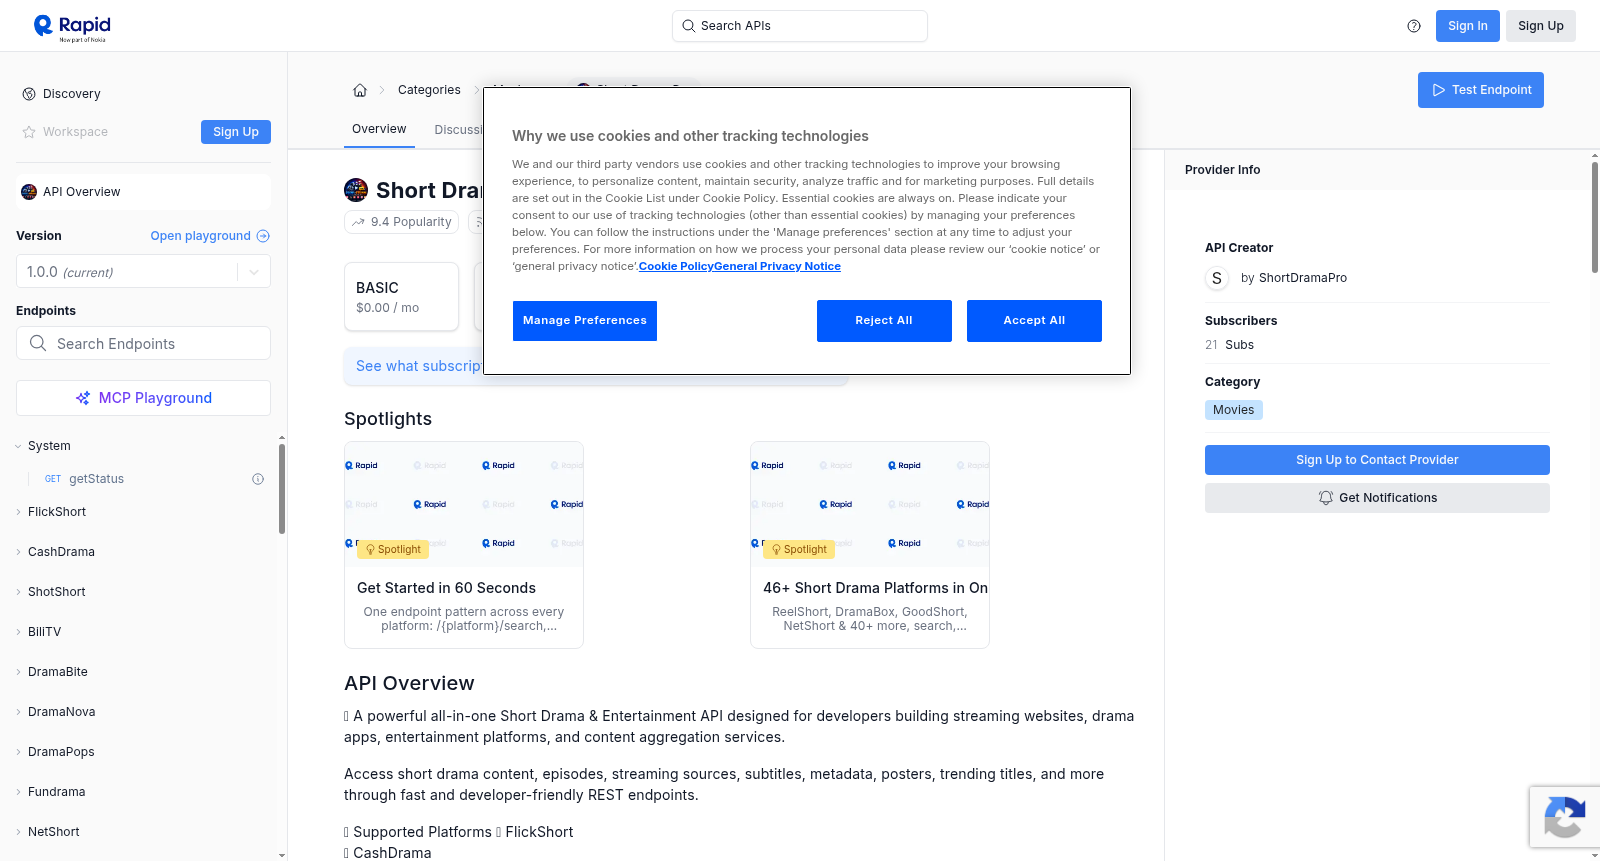
Task: Expand the BiliTV endpoint group
Action: (x=18, y=632)
